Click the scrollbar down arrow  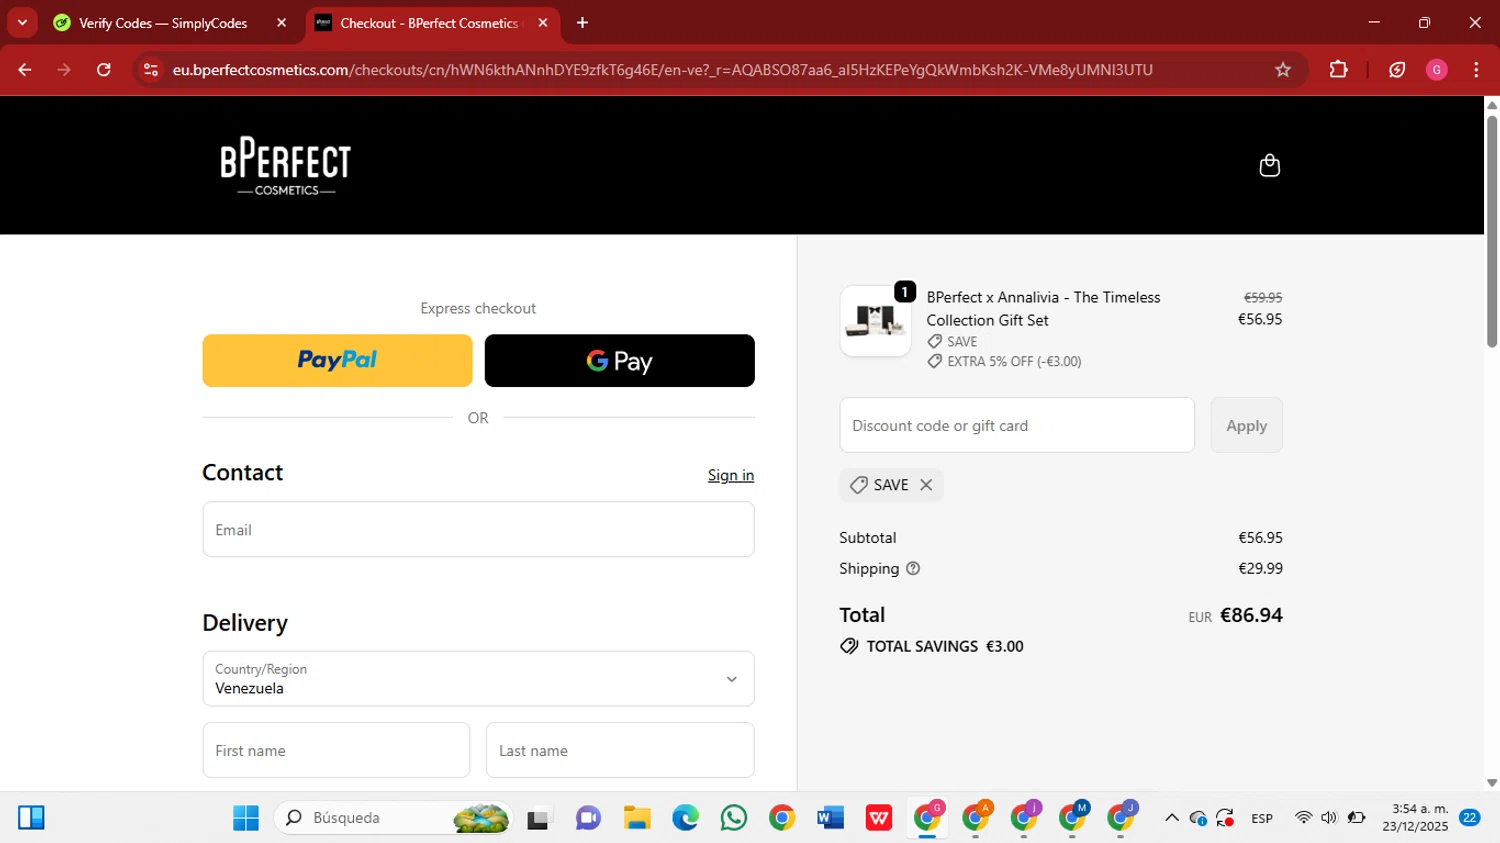(x=1491, y=783)
